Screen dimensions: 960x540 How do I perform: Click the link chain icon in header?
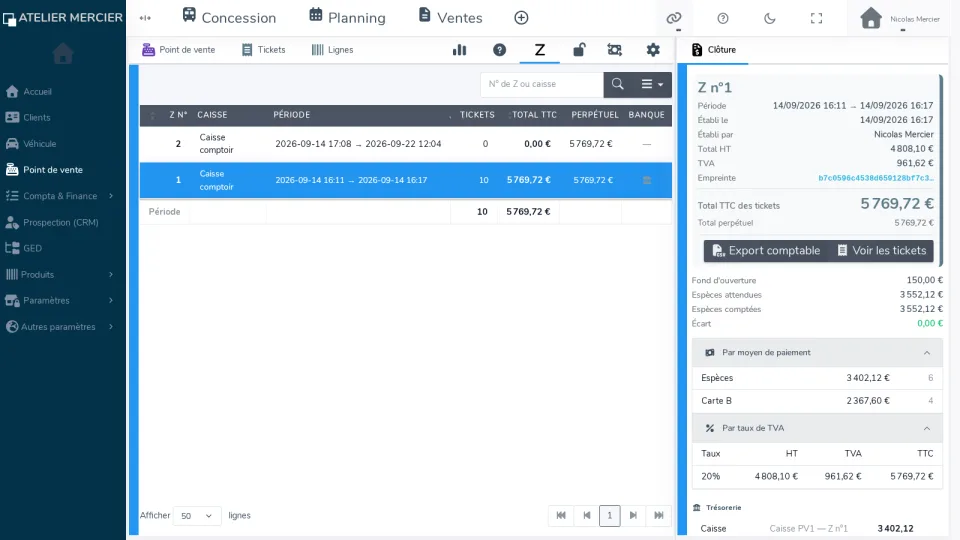[673, 18]
